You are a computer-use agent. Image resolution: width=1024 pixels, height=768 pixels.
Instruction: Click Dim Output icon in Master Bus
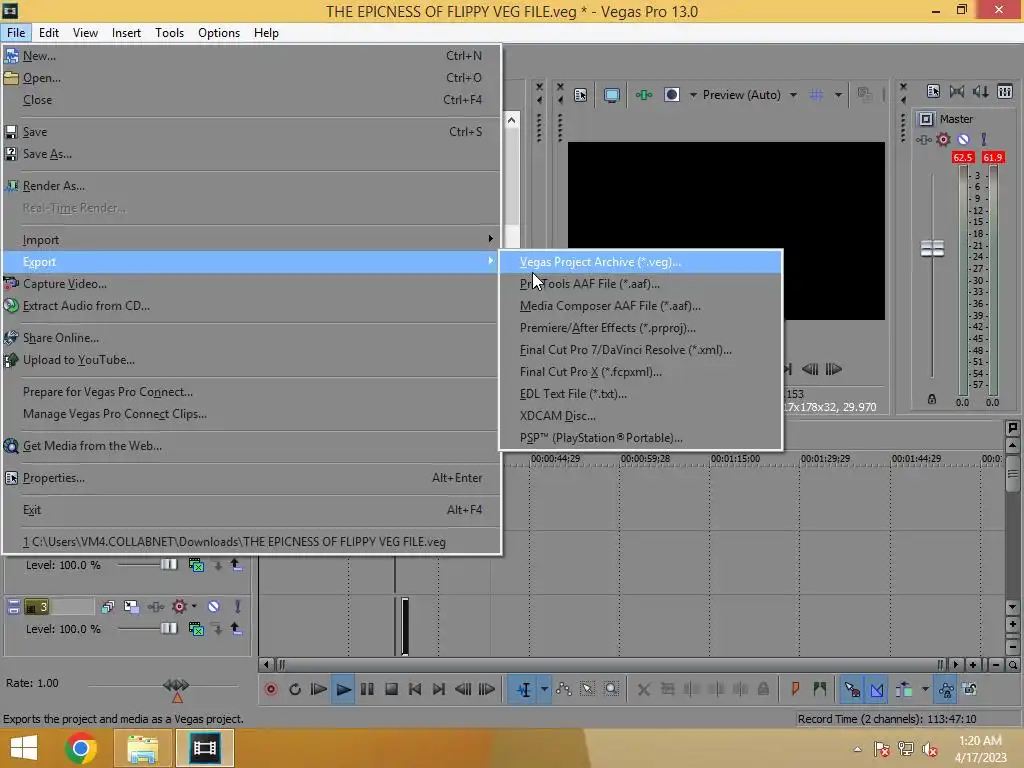tap(980, 91)
